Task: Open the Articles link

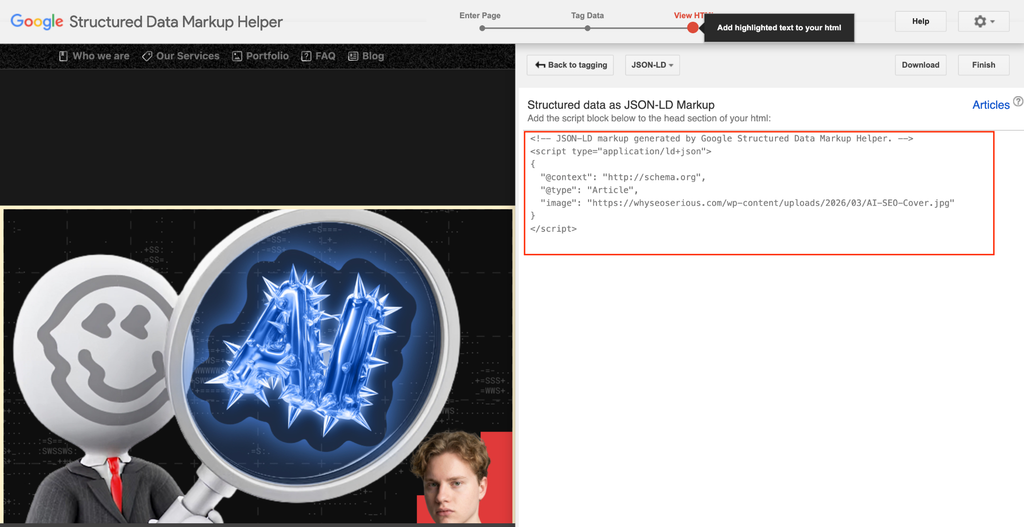Action: click(x=991, y=104)
